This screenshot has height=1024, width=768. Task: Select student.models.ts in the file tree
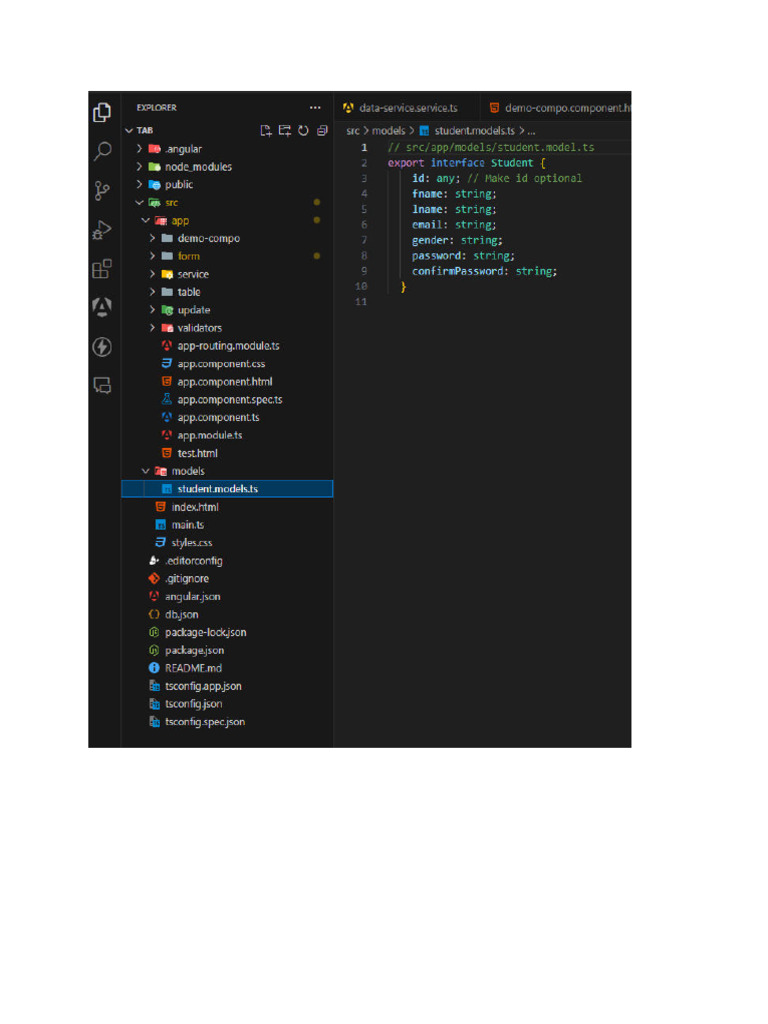point(227,488)
